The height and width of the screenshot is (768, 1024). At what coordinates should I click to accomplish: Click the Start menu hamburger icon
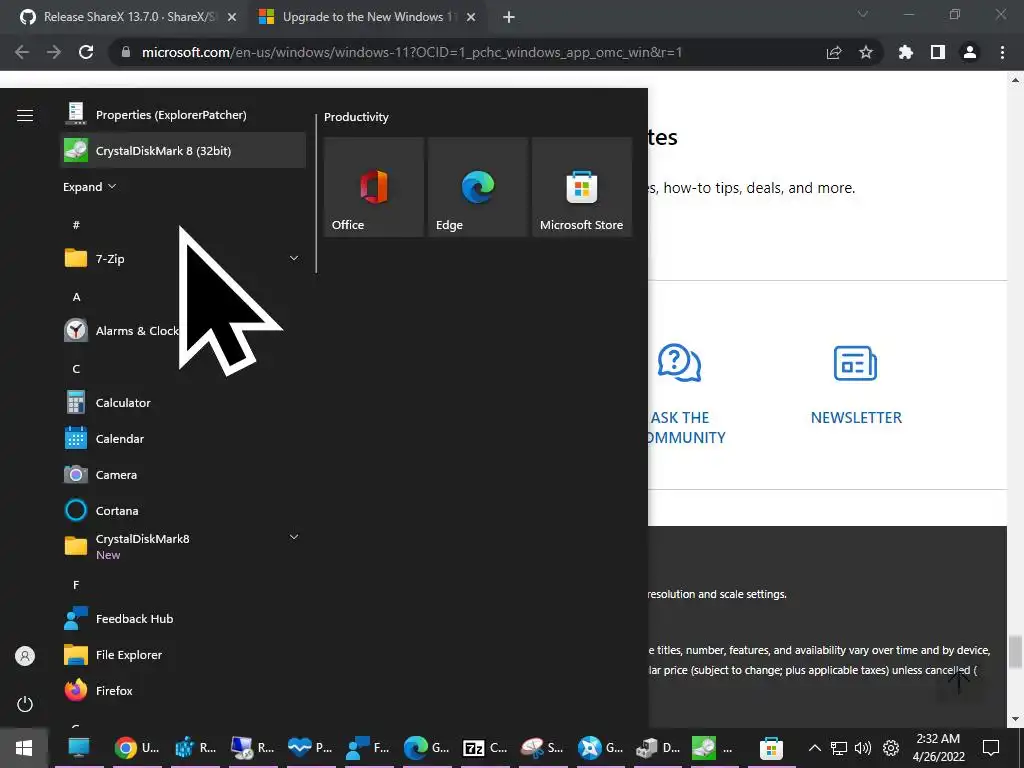tap(25, 116)
